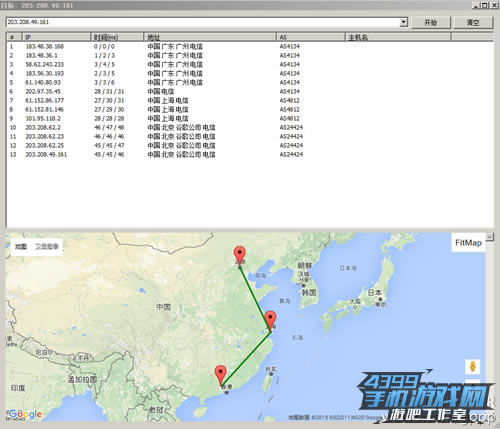Click the FitMap button
The height and width of the screenshot is (429, 500).
(468, 243)
